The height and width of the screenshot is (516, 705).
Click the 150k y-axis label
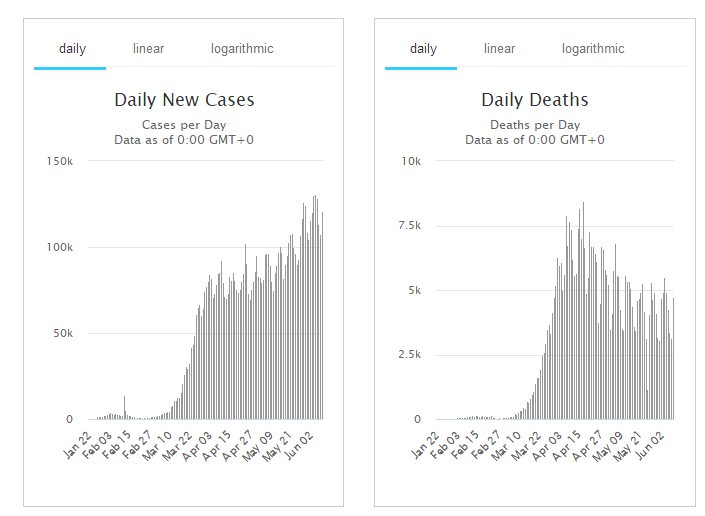click(x=60, y=161)
